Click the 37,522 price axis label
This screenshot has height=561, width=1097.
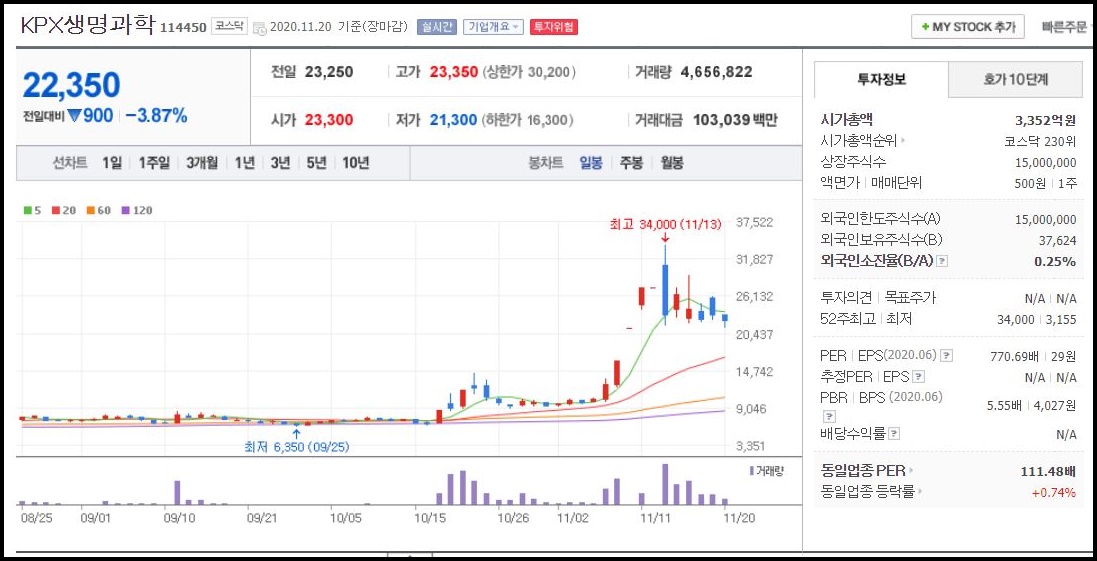click(753, 222)
